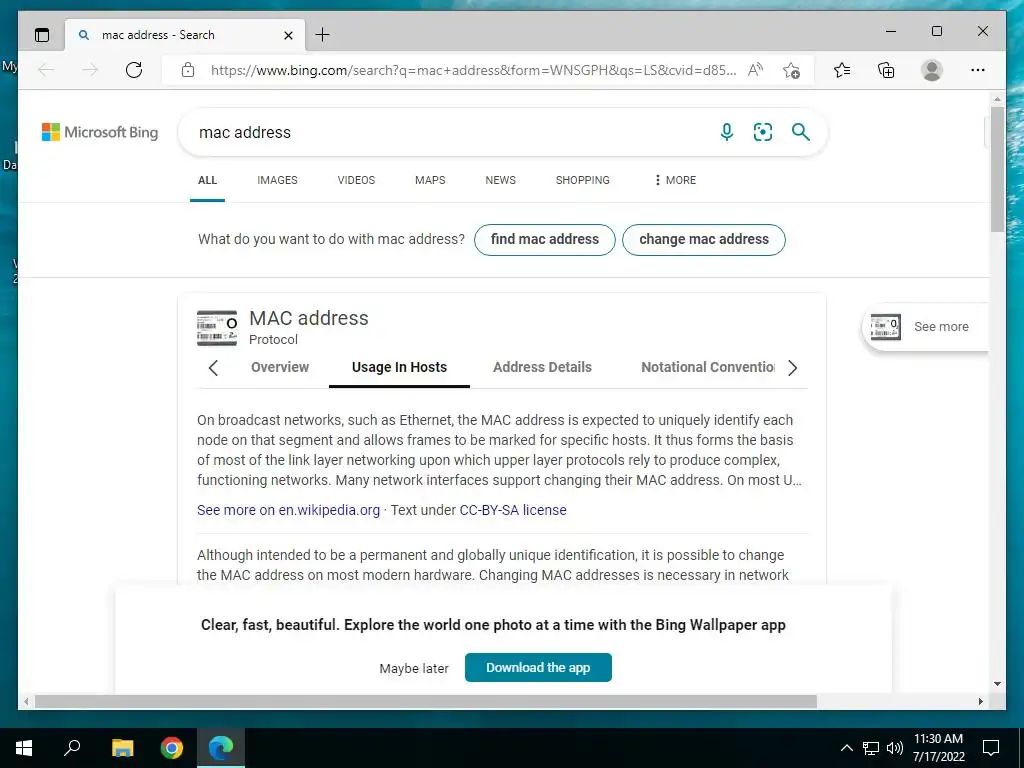
Task: Open the Windows Start menu
Action: (24, 748)
